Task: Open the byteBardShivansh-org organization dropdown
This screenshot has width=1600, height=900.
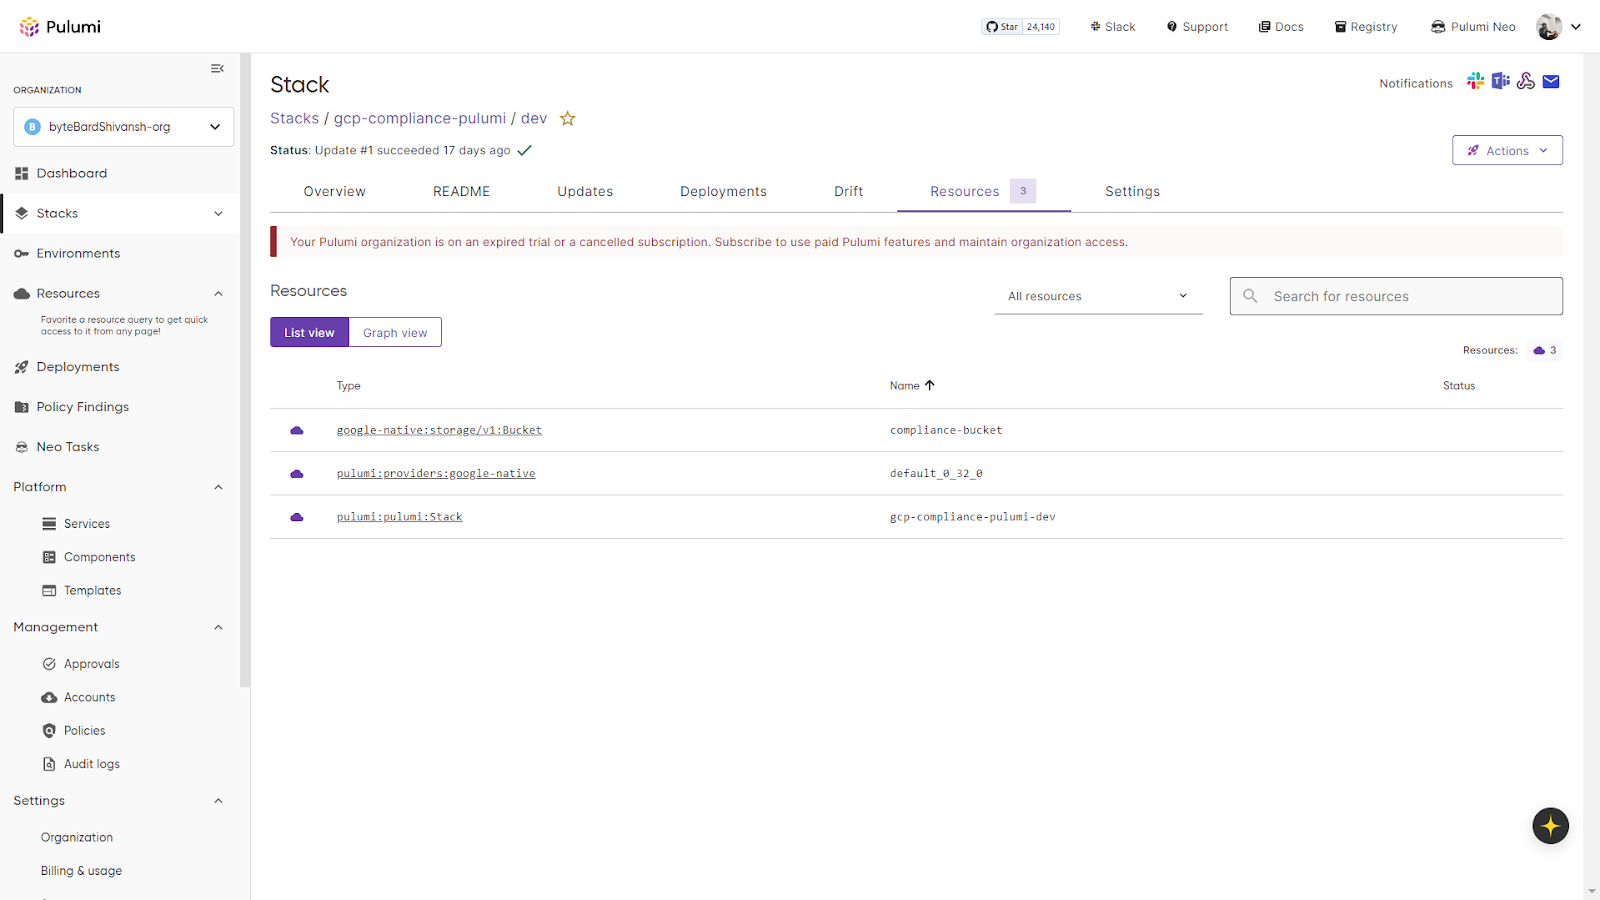Action: 124,127
